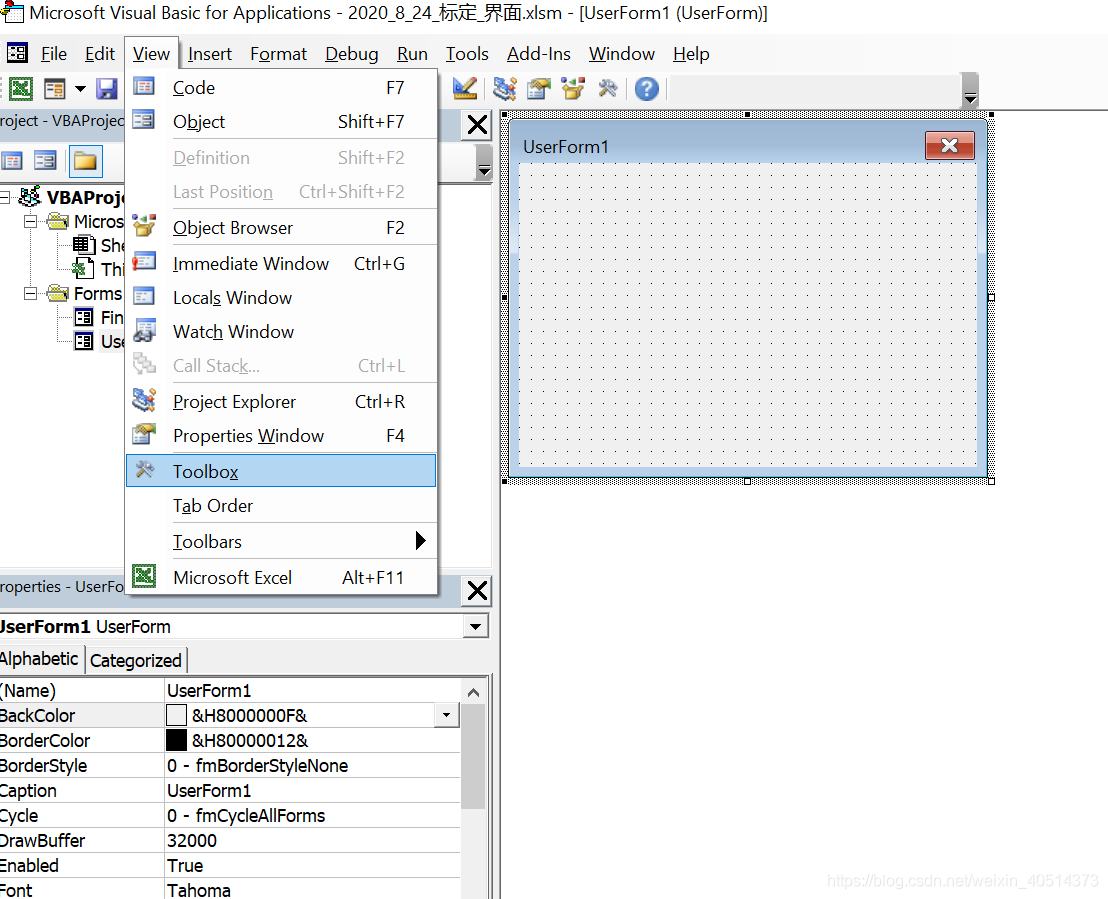Click the Font Tahoma value
The width and height of the screenshot is (1108, 899).
312,890
